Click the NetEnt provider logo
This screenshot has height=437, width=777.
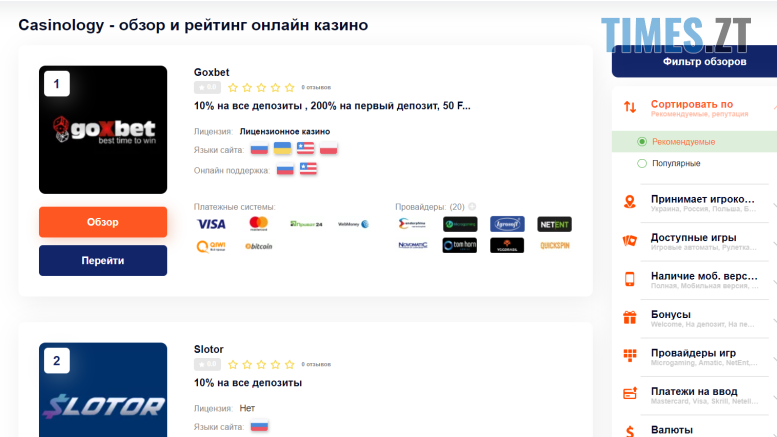tap(554, 224)
